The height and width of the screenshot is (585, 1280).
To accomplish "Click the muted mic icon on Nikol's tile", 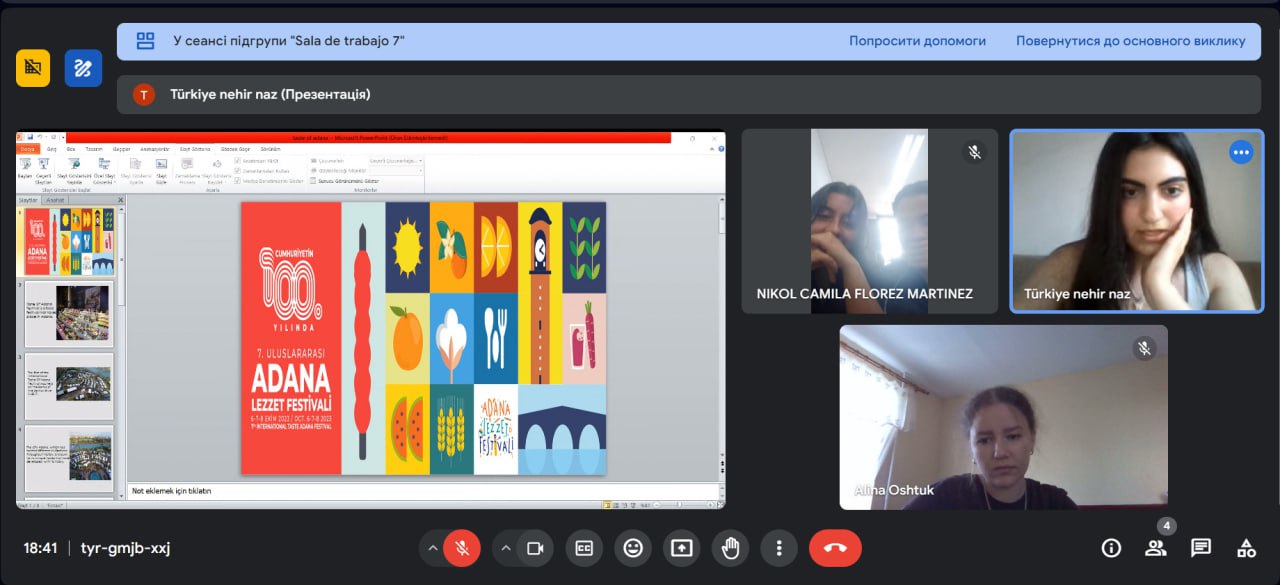I will click(x=973, y=152).
